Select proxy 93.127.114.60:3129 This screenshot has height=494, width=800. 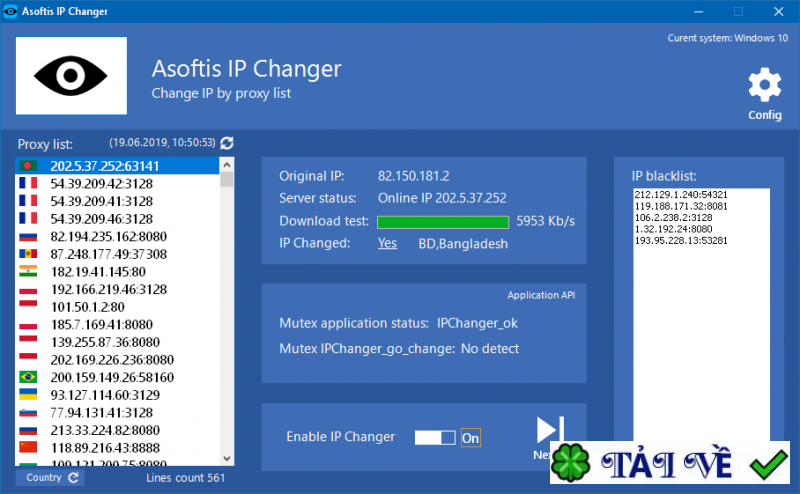[117, 395]
